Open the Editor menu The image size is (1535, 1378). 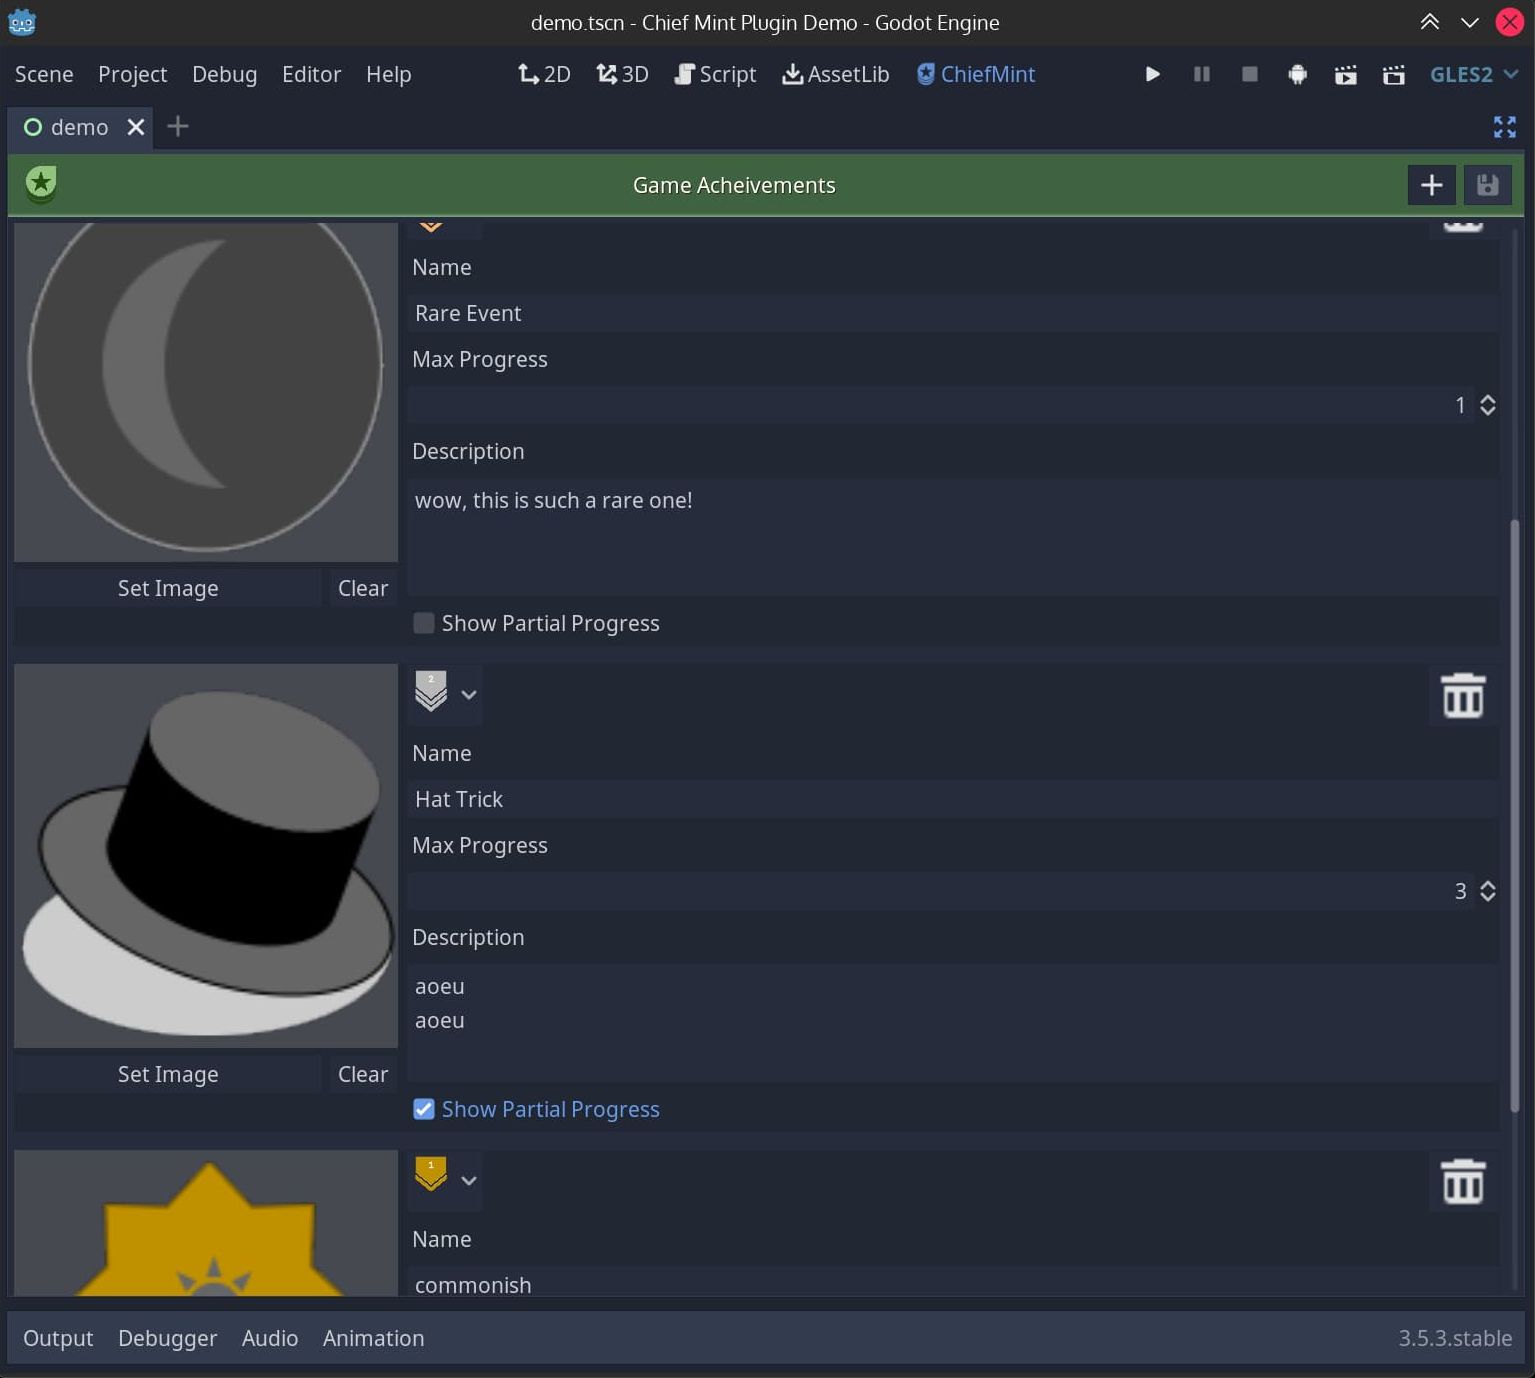pos(311,74)
